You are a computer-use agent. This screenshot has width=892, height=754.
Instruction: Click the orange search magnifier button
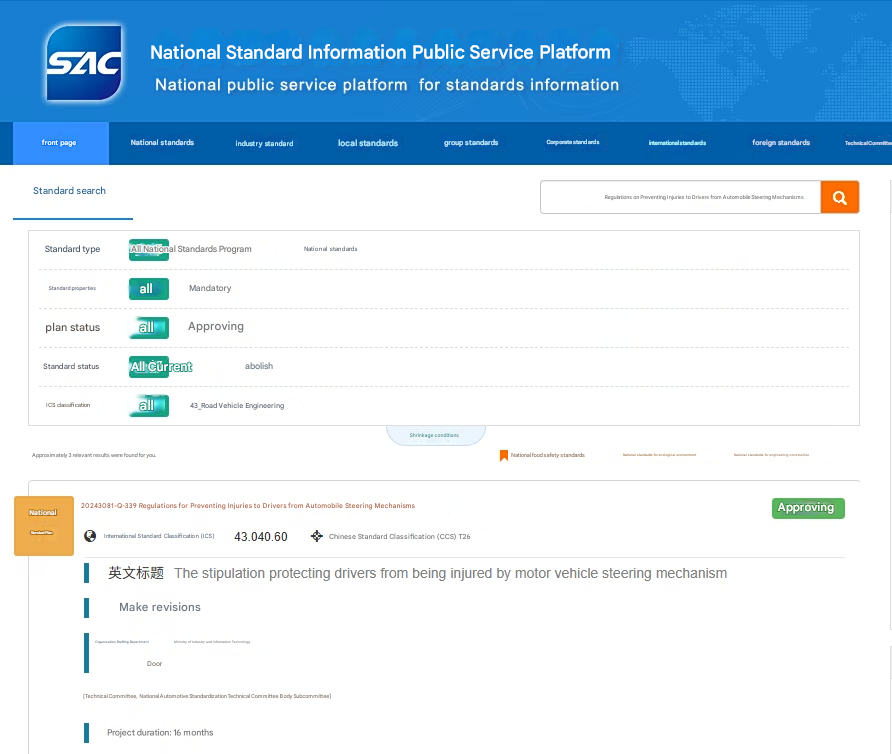(840, 197)
